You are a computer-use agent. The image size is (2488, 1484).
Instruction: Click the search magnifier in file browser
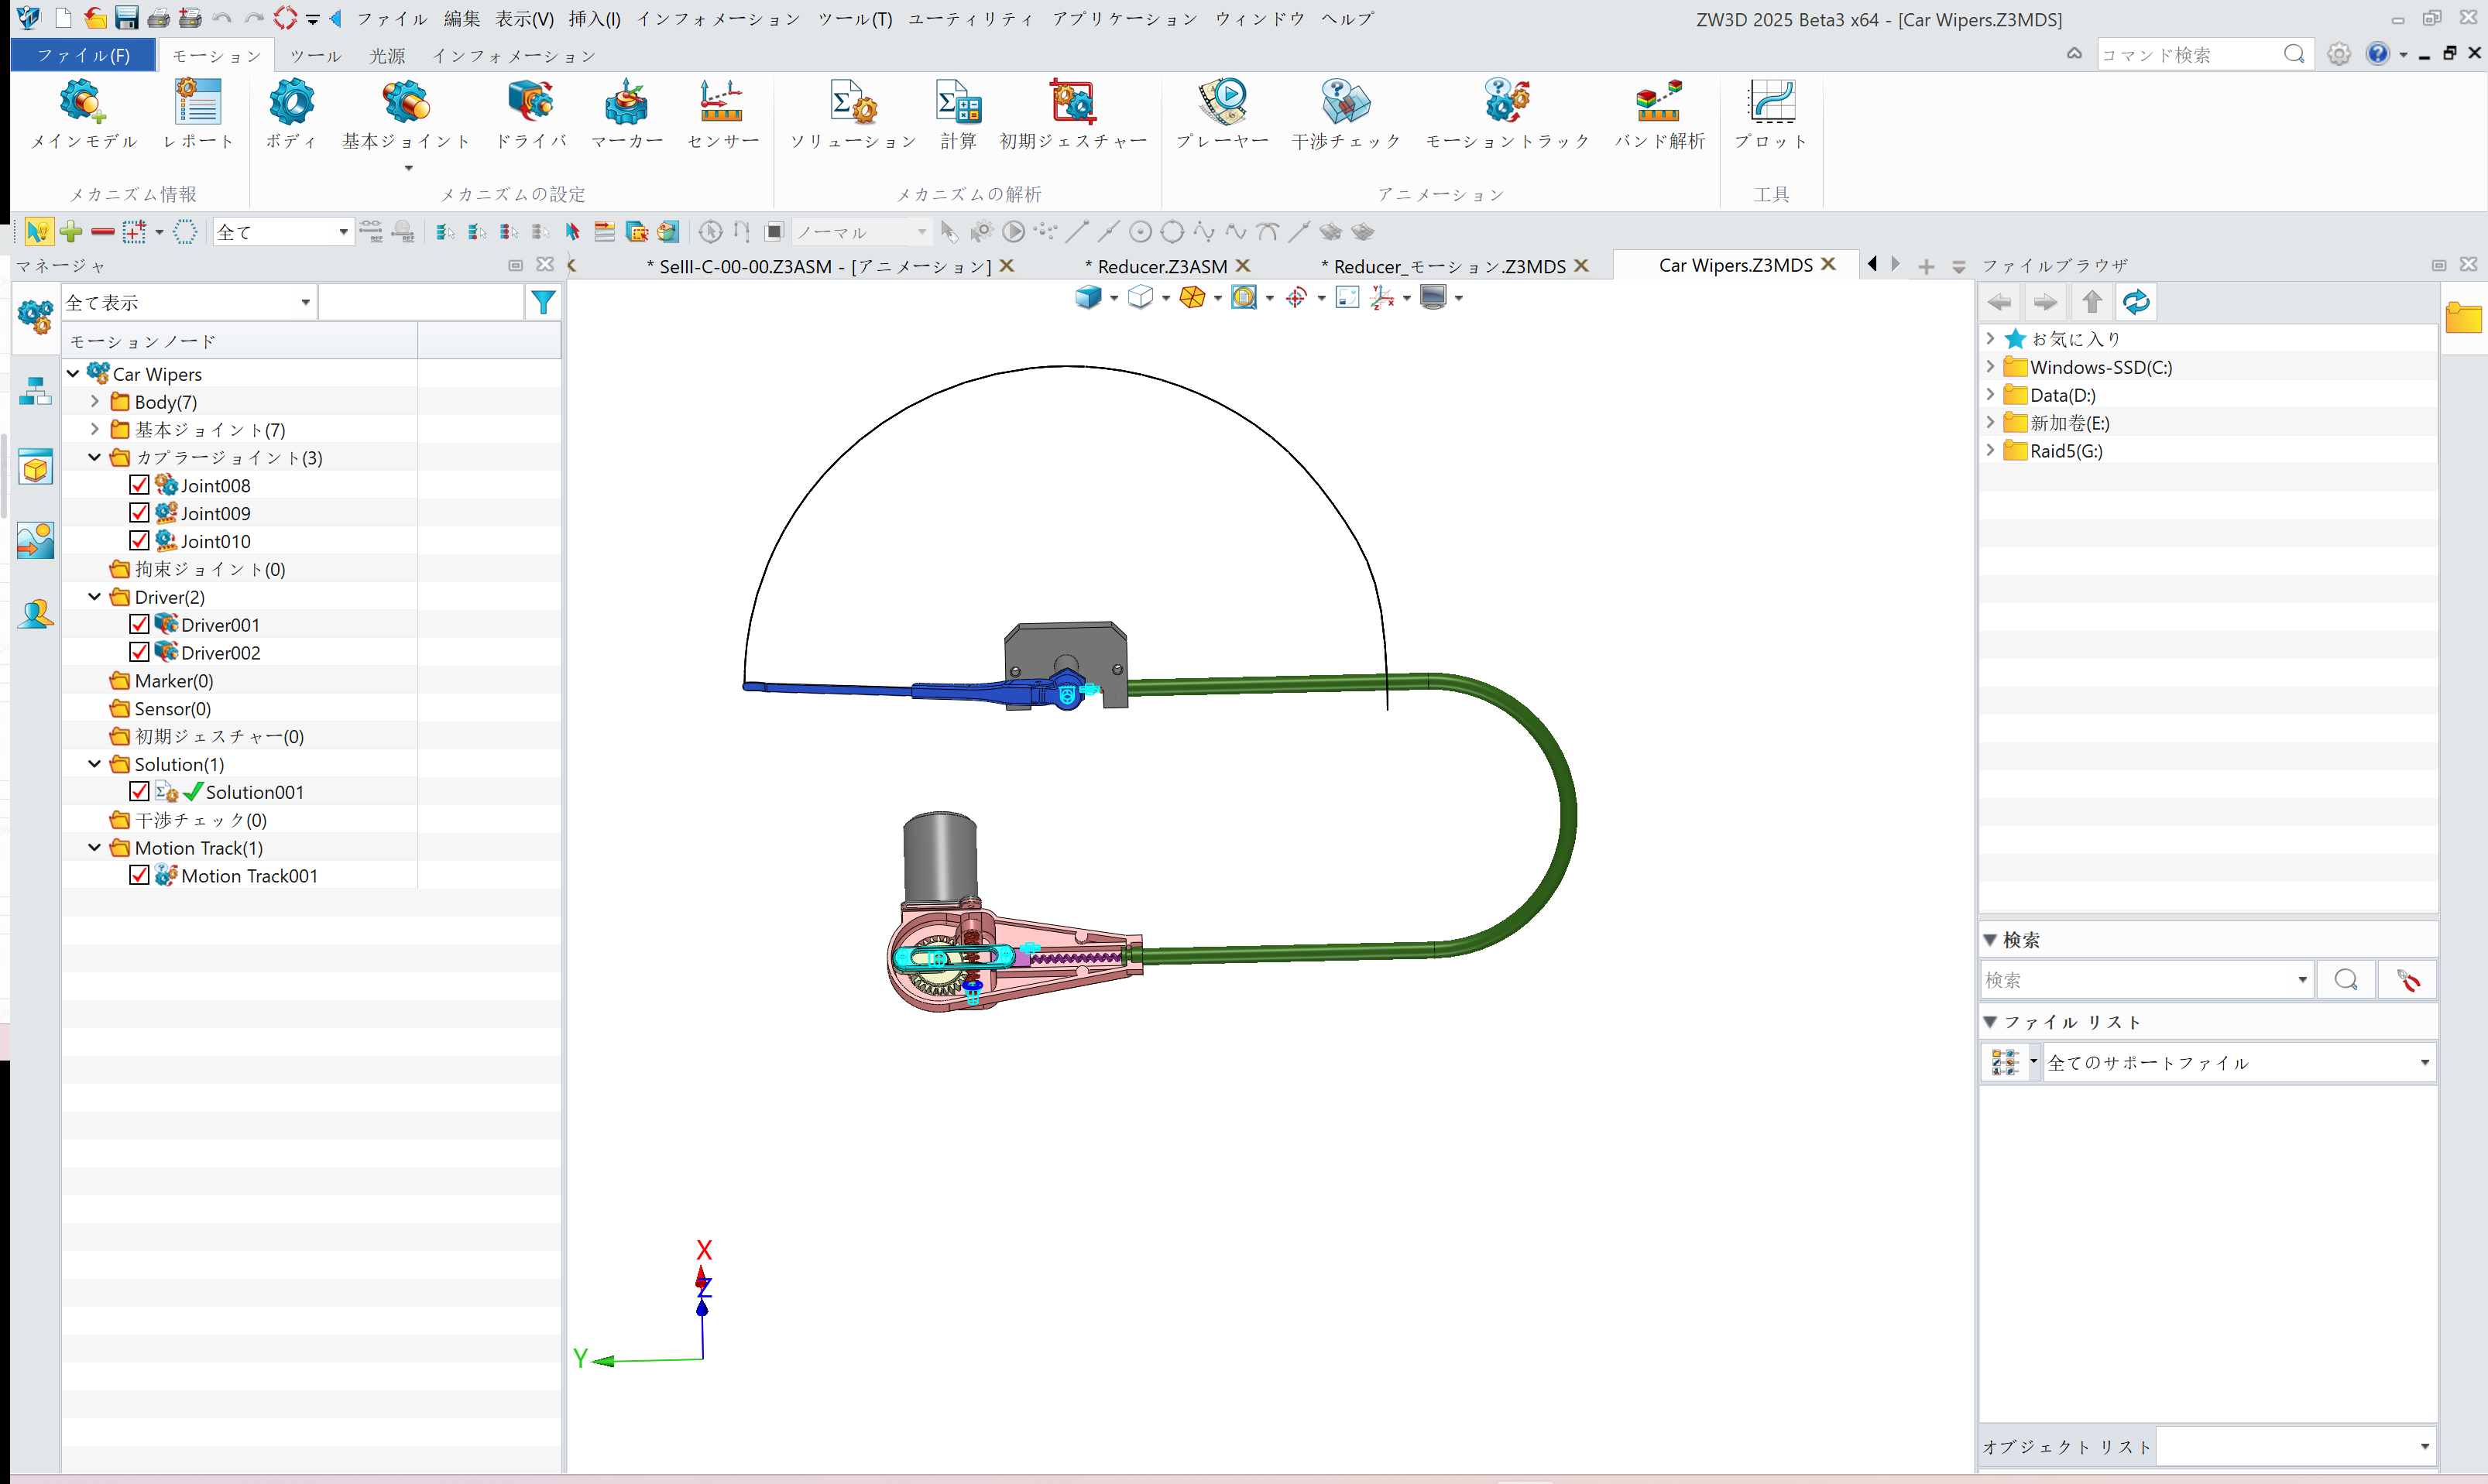tap(2345, 979)
